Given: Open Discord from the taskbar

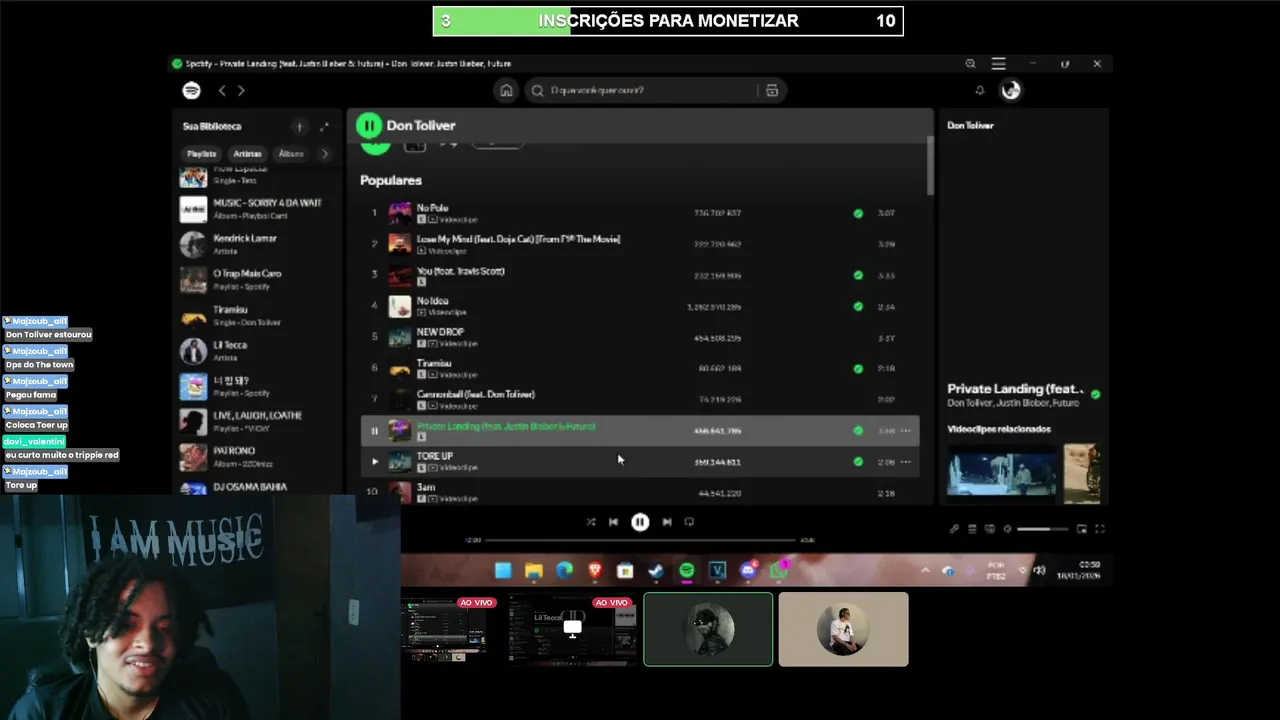Looking at the screenshot, I should click(748, 571).
